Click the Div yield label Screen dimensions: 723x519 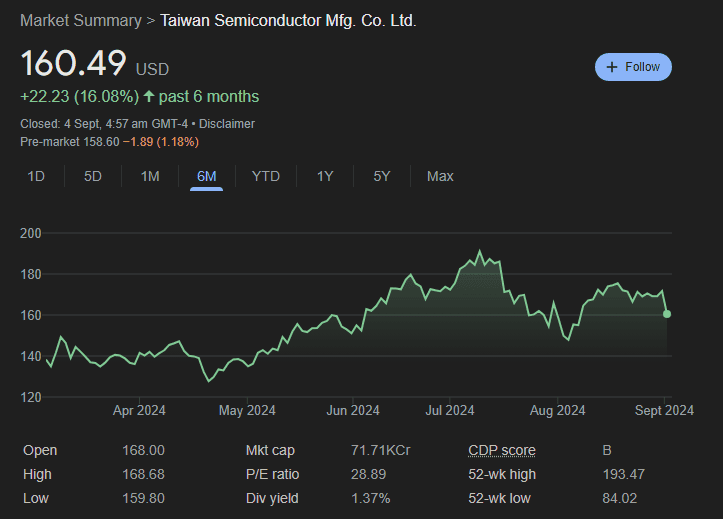click(272, 498)
